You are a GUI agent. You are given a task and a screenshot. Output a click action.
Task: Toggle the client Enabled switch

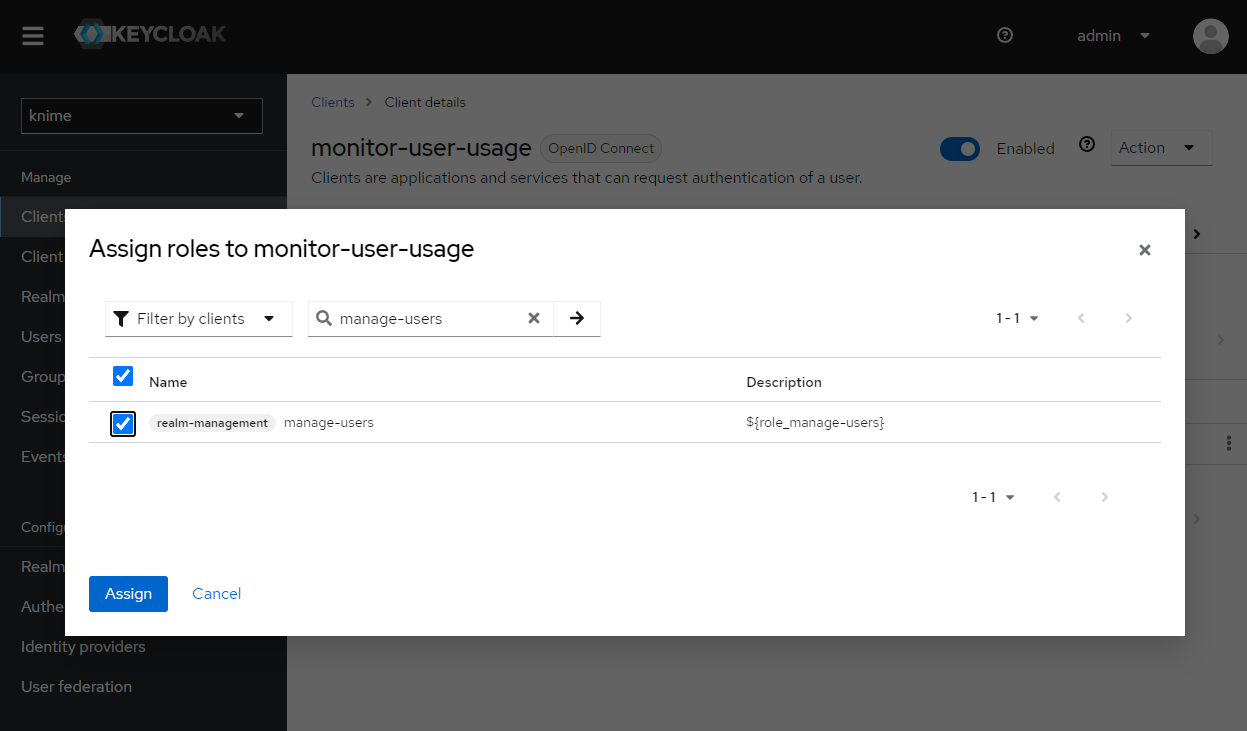[960, 149]
